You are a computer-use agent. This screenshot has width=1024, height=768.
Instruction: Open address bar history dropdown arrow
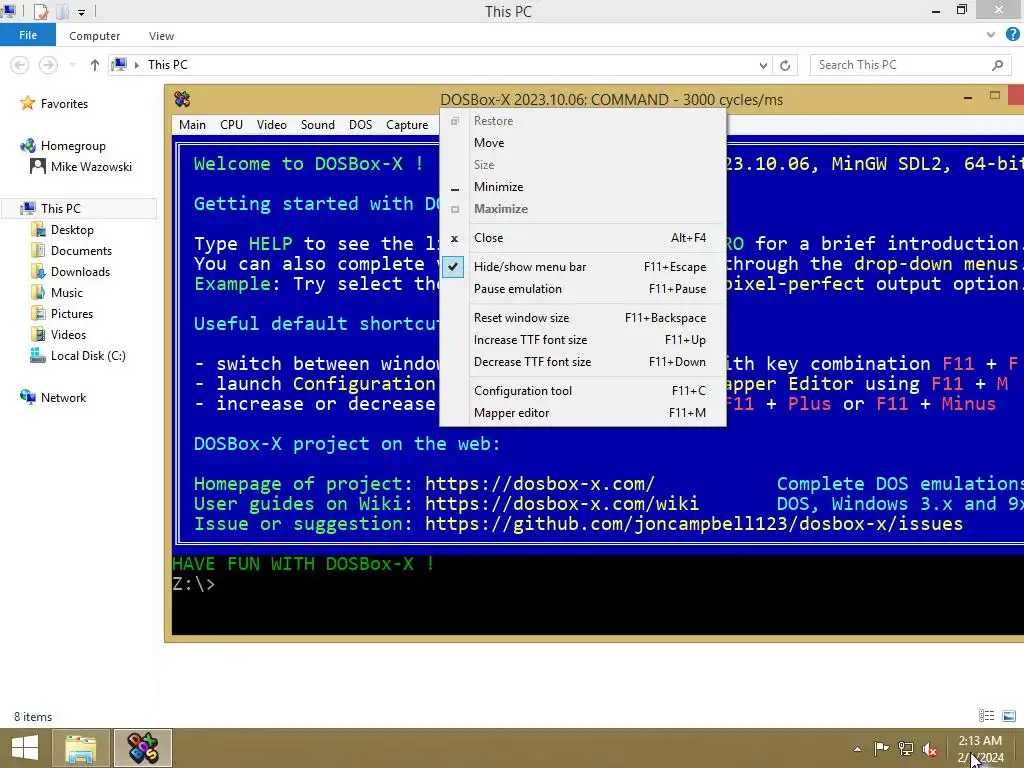[763, 65]
